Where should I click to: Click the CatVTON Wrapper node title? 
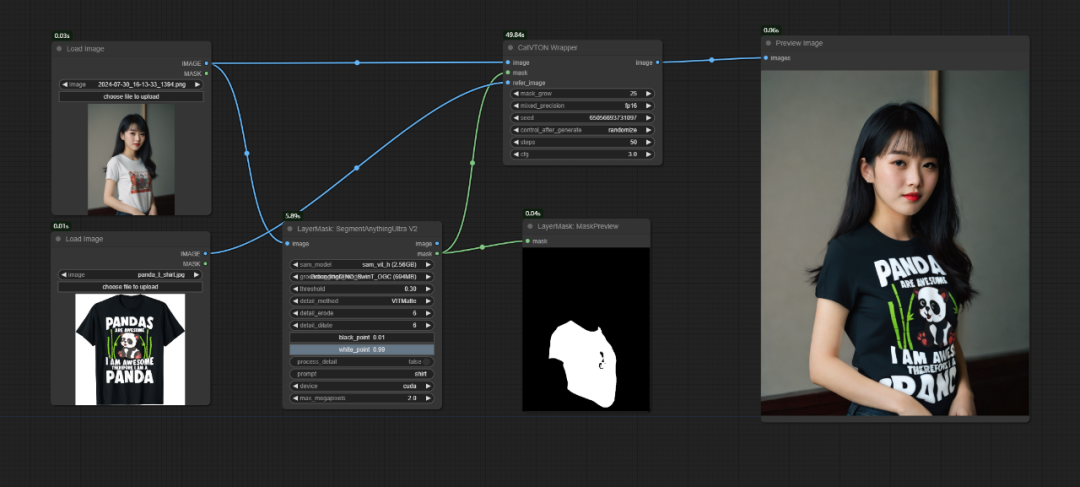(x=548, y=48)
